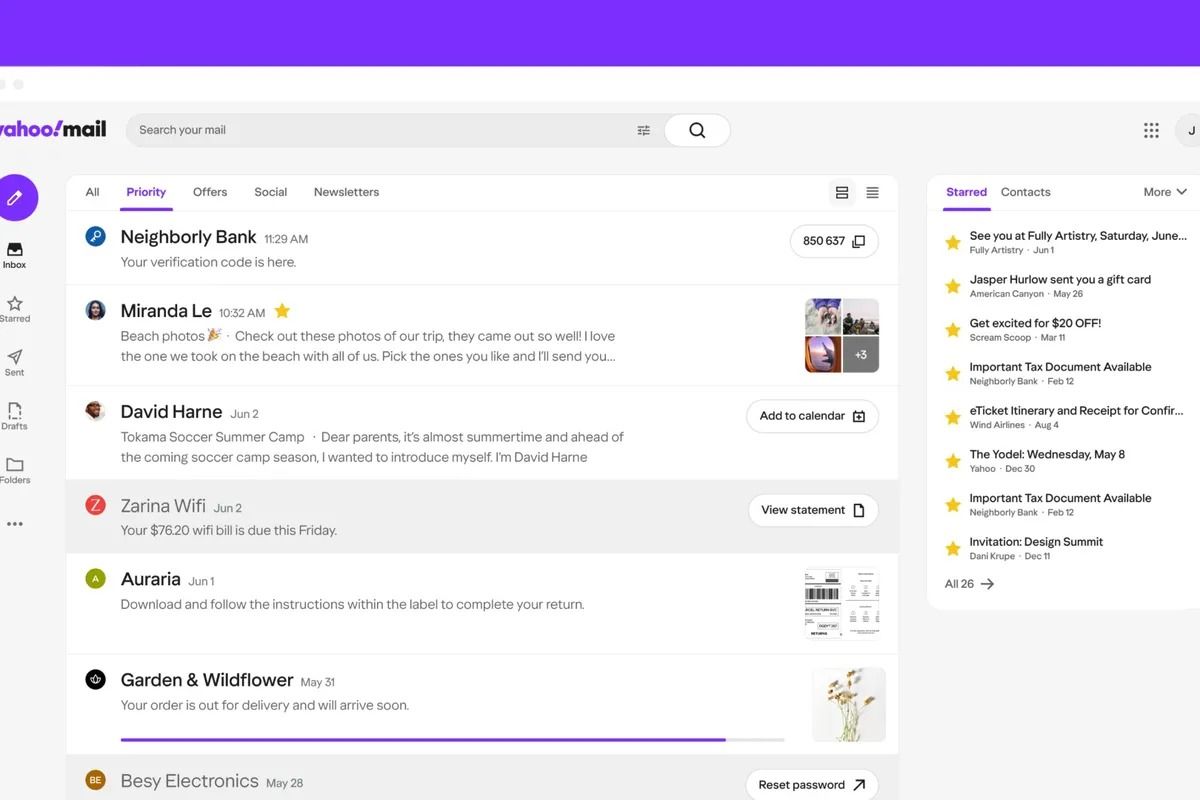Viewport: 1200px width, 800px height.
Task: Copy the Neighborly Bank verification code 850637
Action: 834,241
